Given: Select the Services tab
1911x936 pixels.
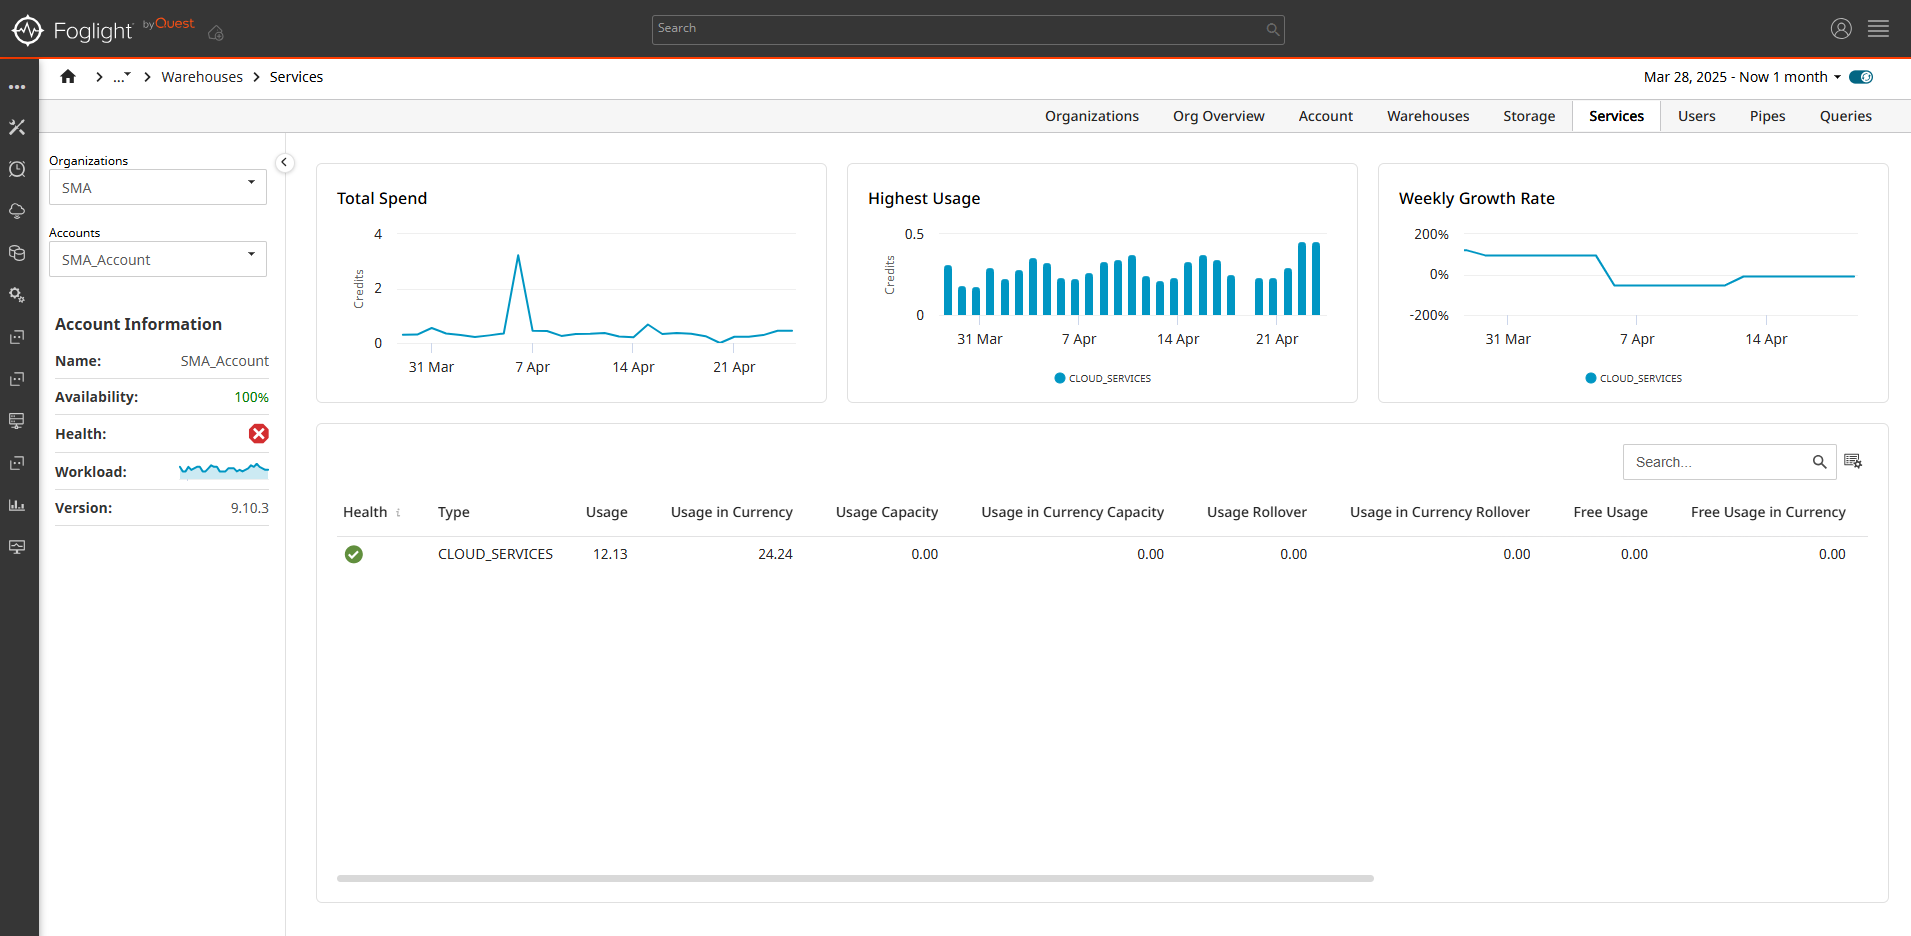Looking at the screenshot, I should point(1616,116).
